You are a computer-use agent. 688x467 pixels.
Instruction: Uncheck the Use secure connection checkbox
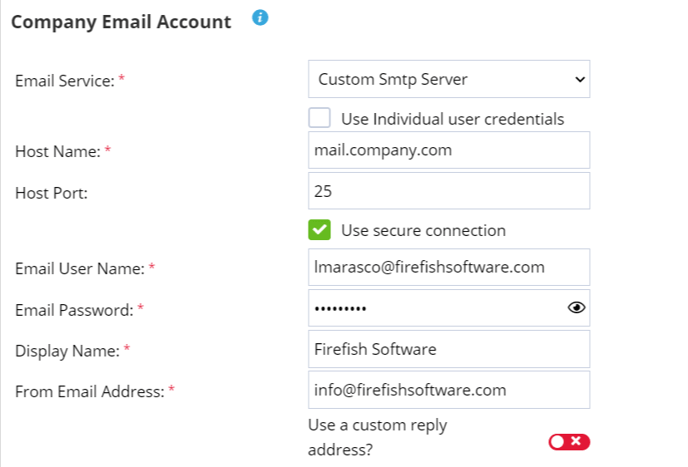tap(320, 230)
